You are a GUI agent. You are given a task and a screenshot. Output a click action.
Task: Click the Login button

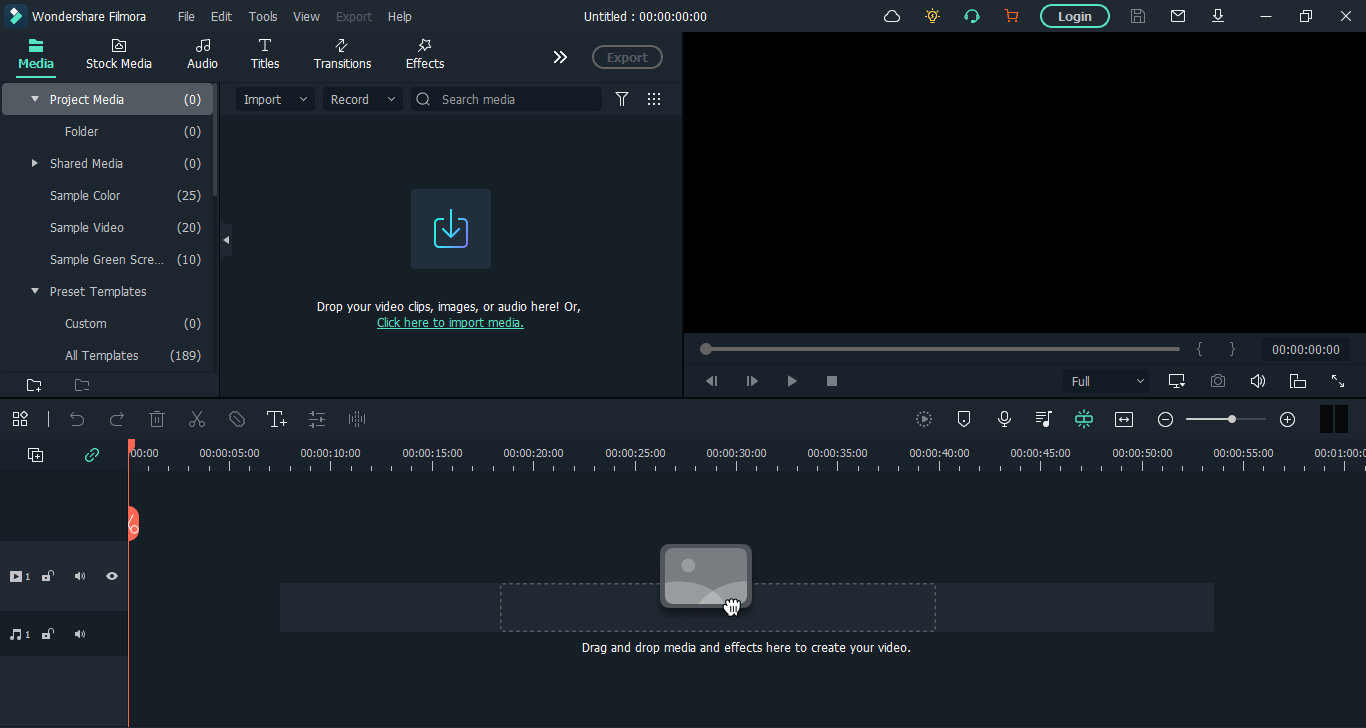[1074, 16]
